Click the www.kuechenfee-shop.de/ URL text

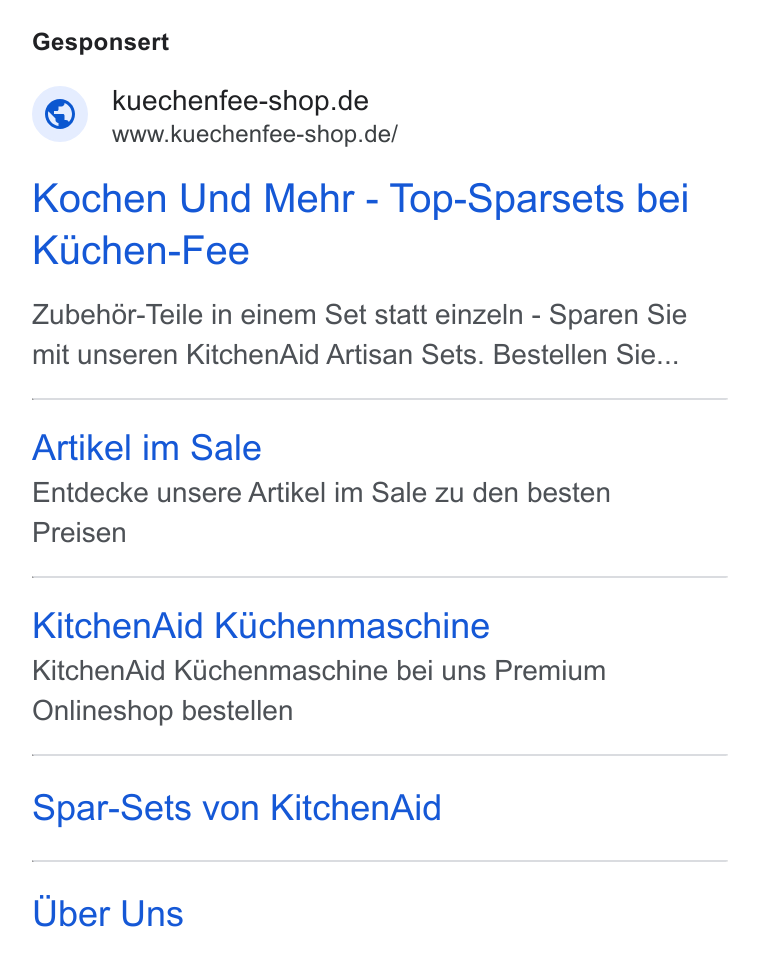click(255, 134)
